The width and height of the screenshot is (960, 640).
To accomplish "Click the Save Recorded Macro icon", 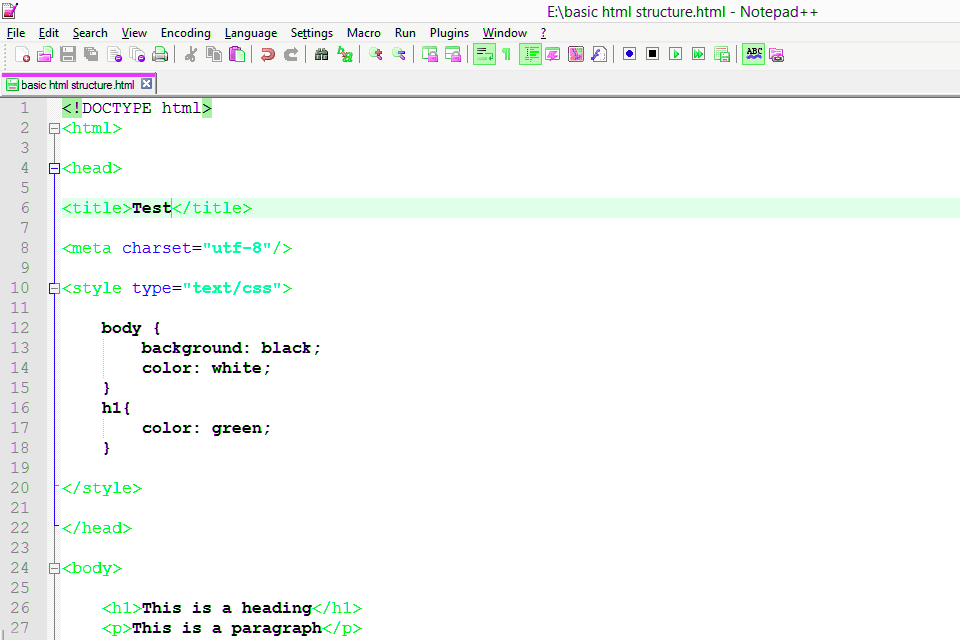I will coord(722,55).
